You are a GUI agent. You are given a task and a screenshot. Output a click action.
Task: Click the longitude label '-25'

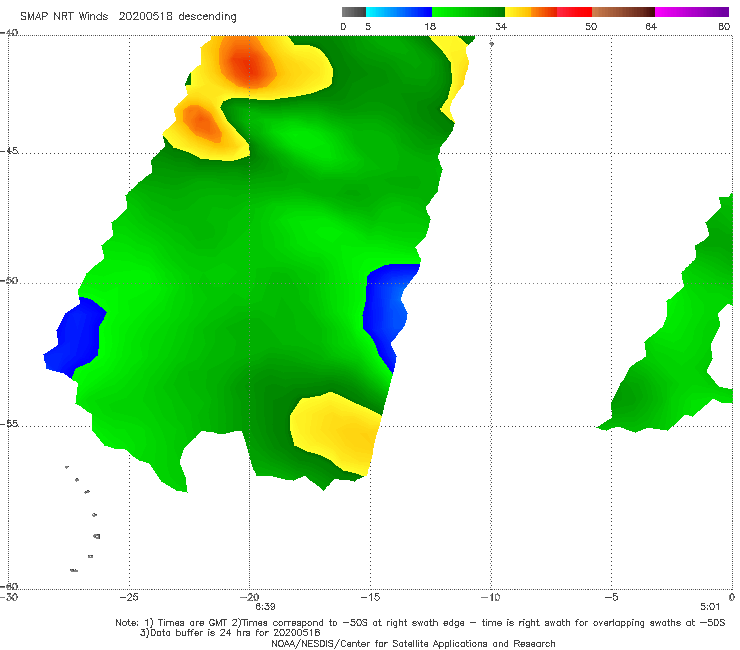pyautogui.click(x=129, y=597)
